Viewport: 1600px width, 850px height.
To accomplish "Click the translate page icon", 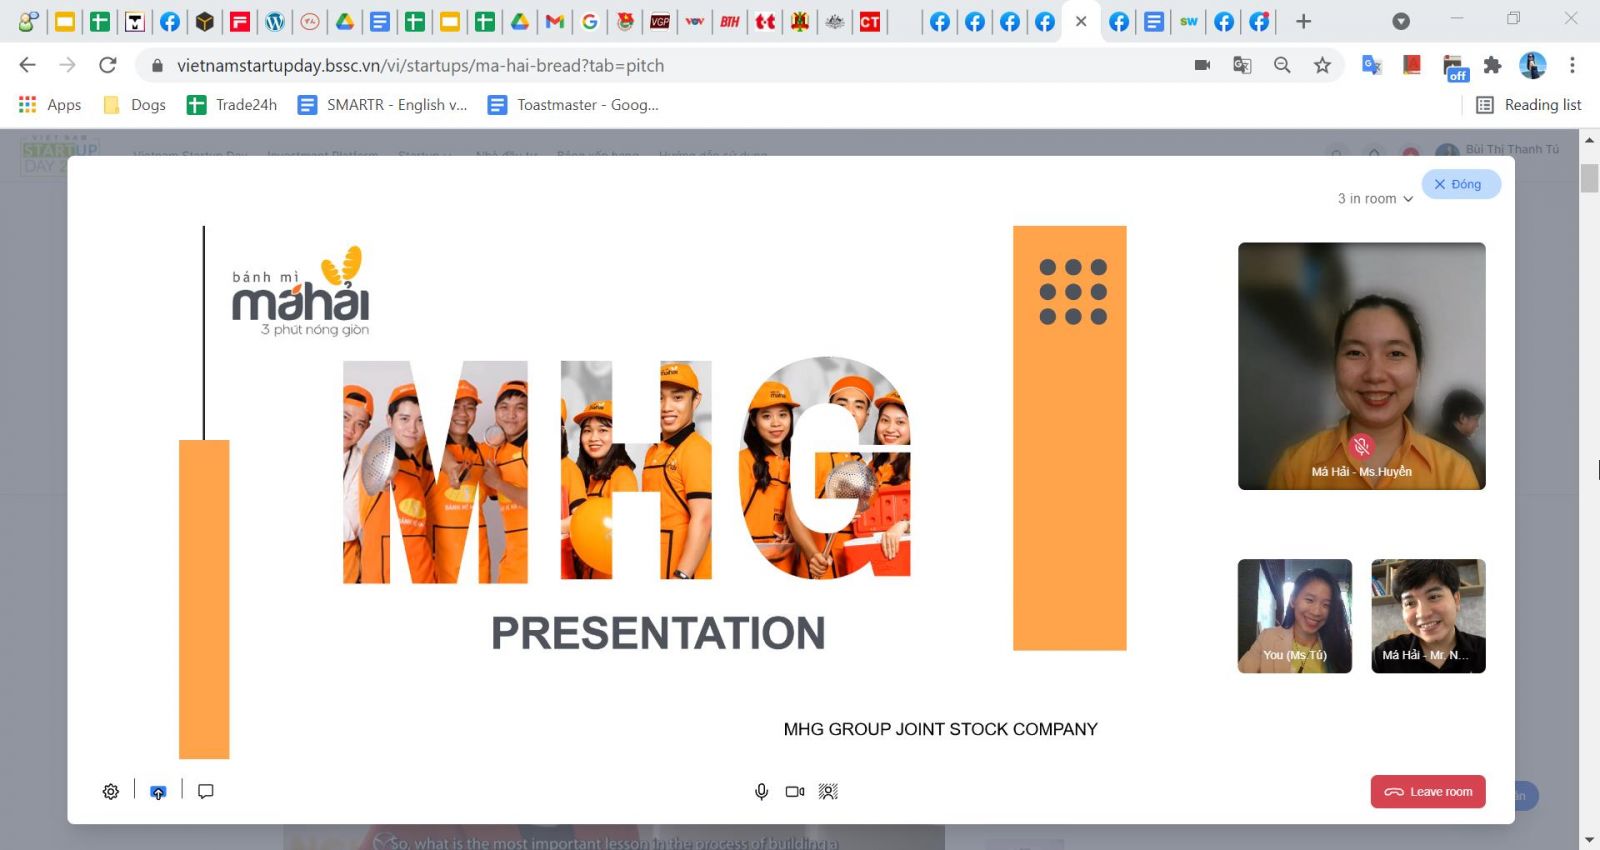I will coord(1242,65).
